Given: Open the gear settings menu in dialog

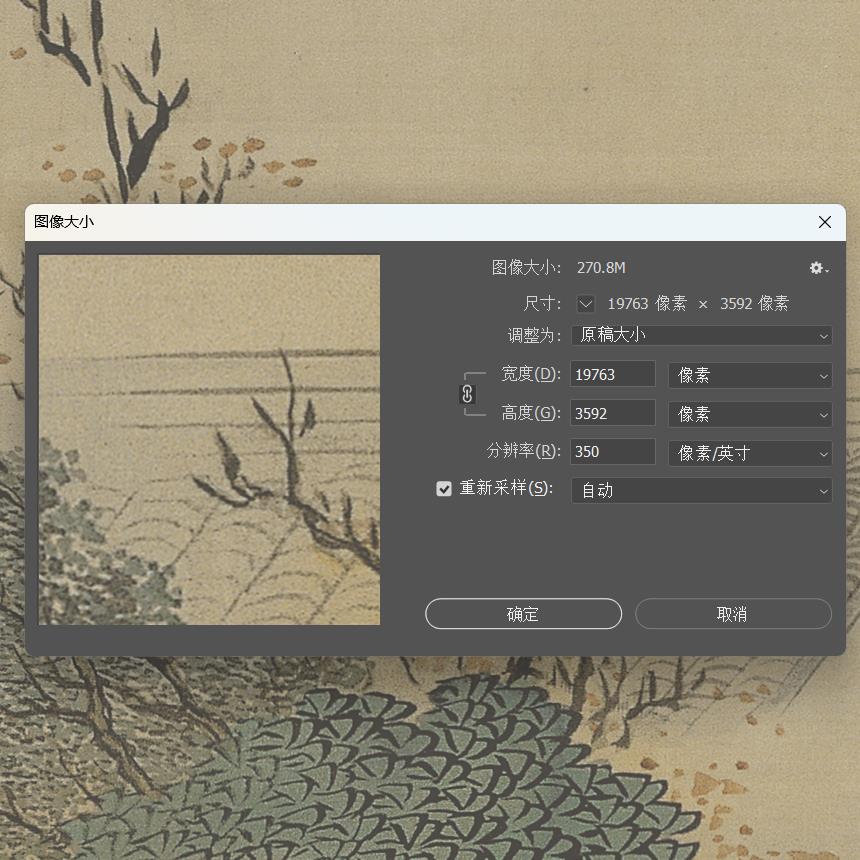Looking at the screenshot, I should (x=818, y=268).
